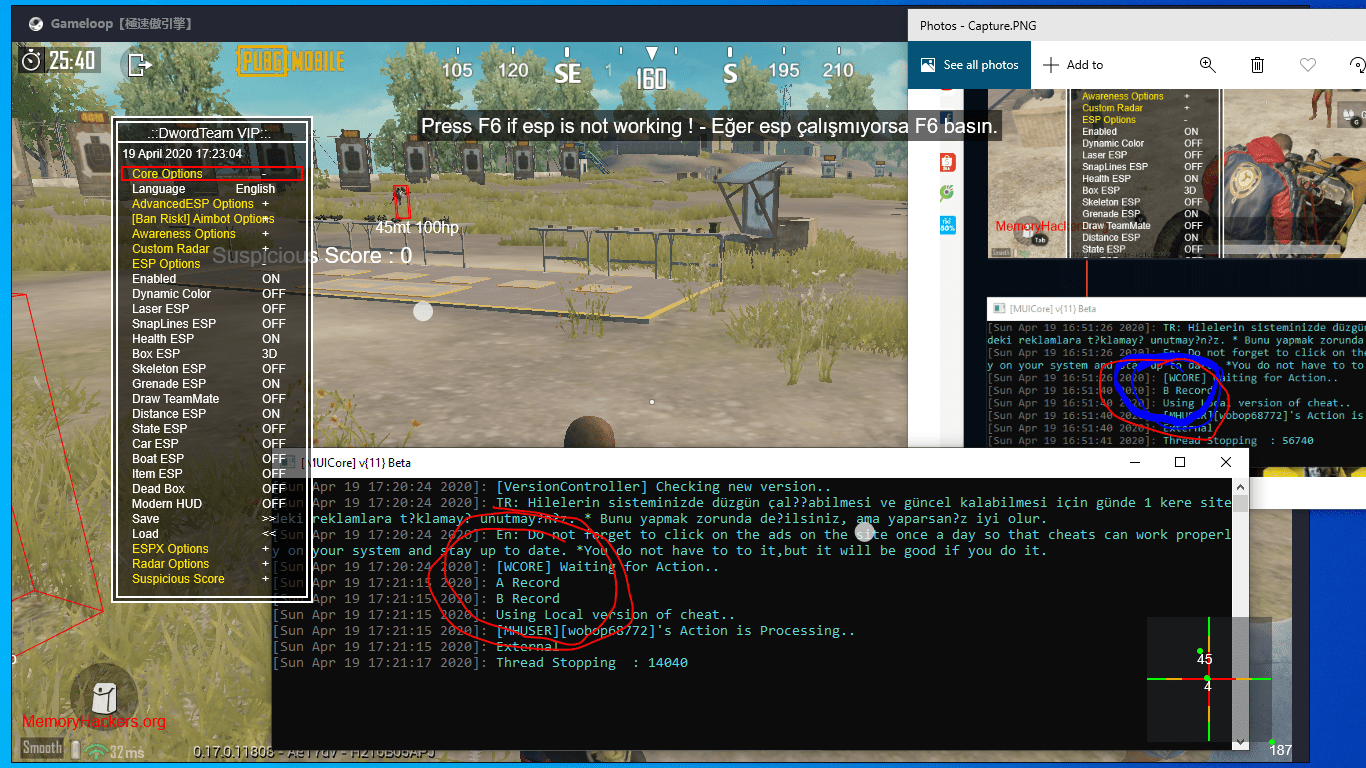Viewport: 1366px width, 768px height.
Task: Maximize the MUICore console window
Action: coord(1180,462)
